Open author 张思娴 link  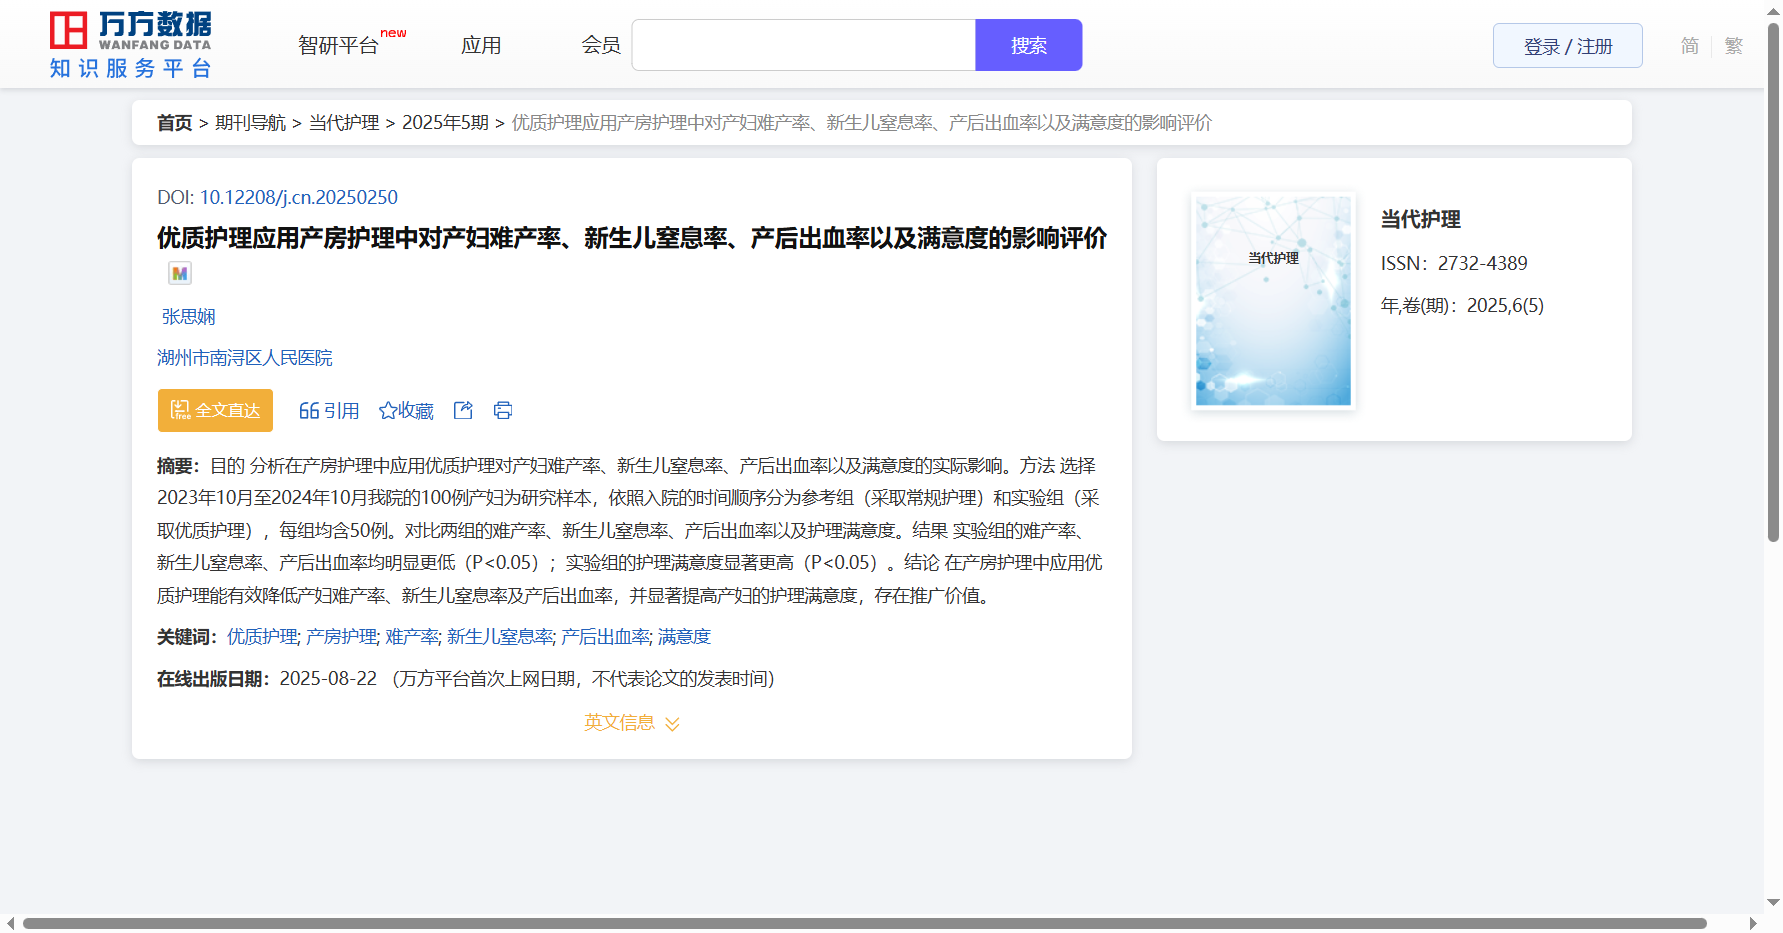click(189, 316)
